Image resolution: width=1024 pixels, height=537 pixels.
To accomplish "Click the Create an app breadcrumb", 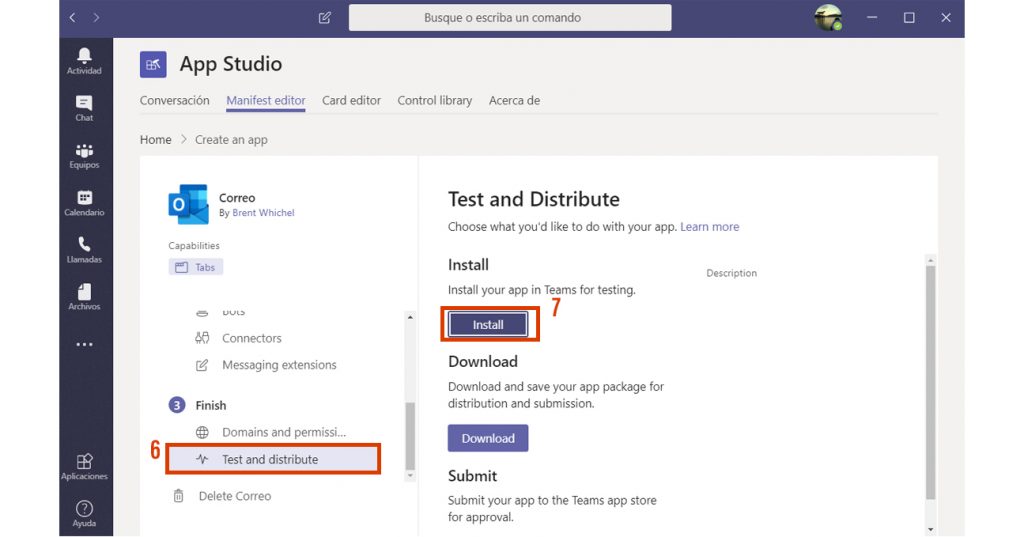I will pos(231,140).
